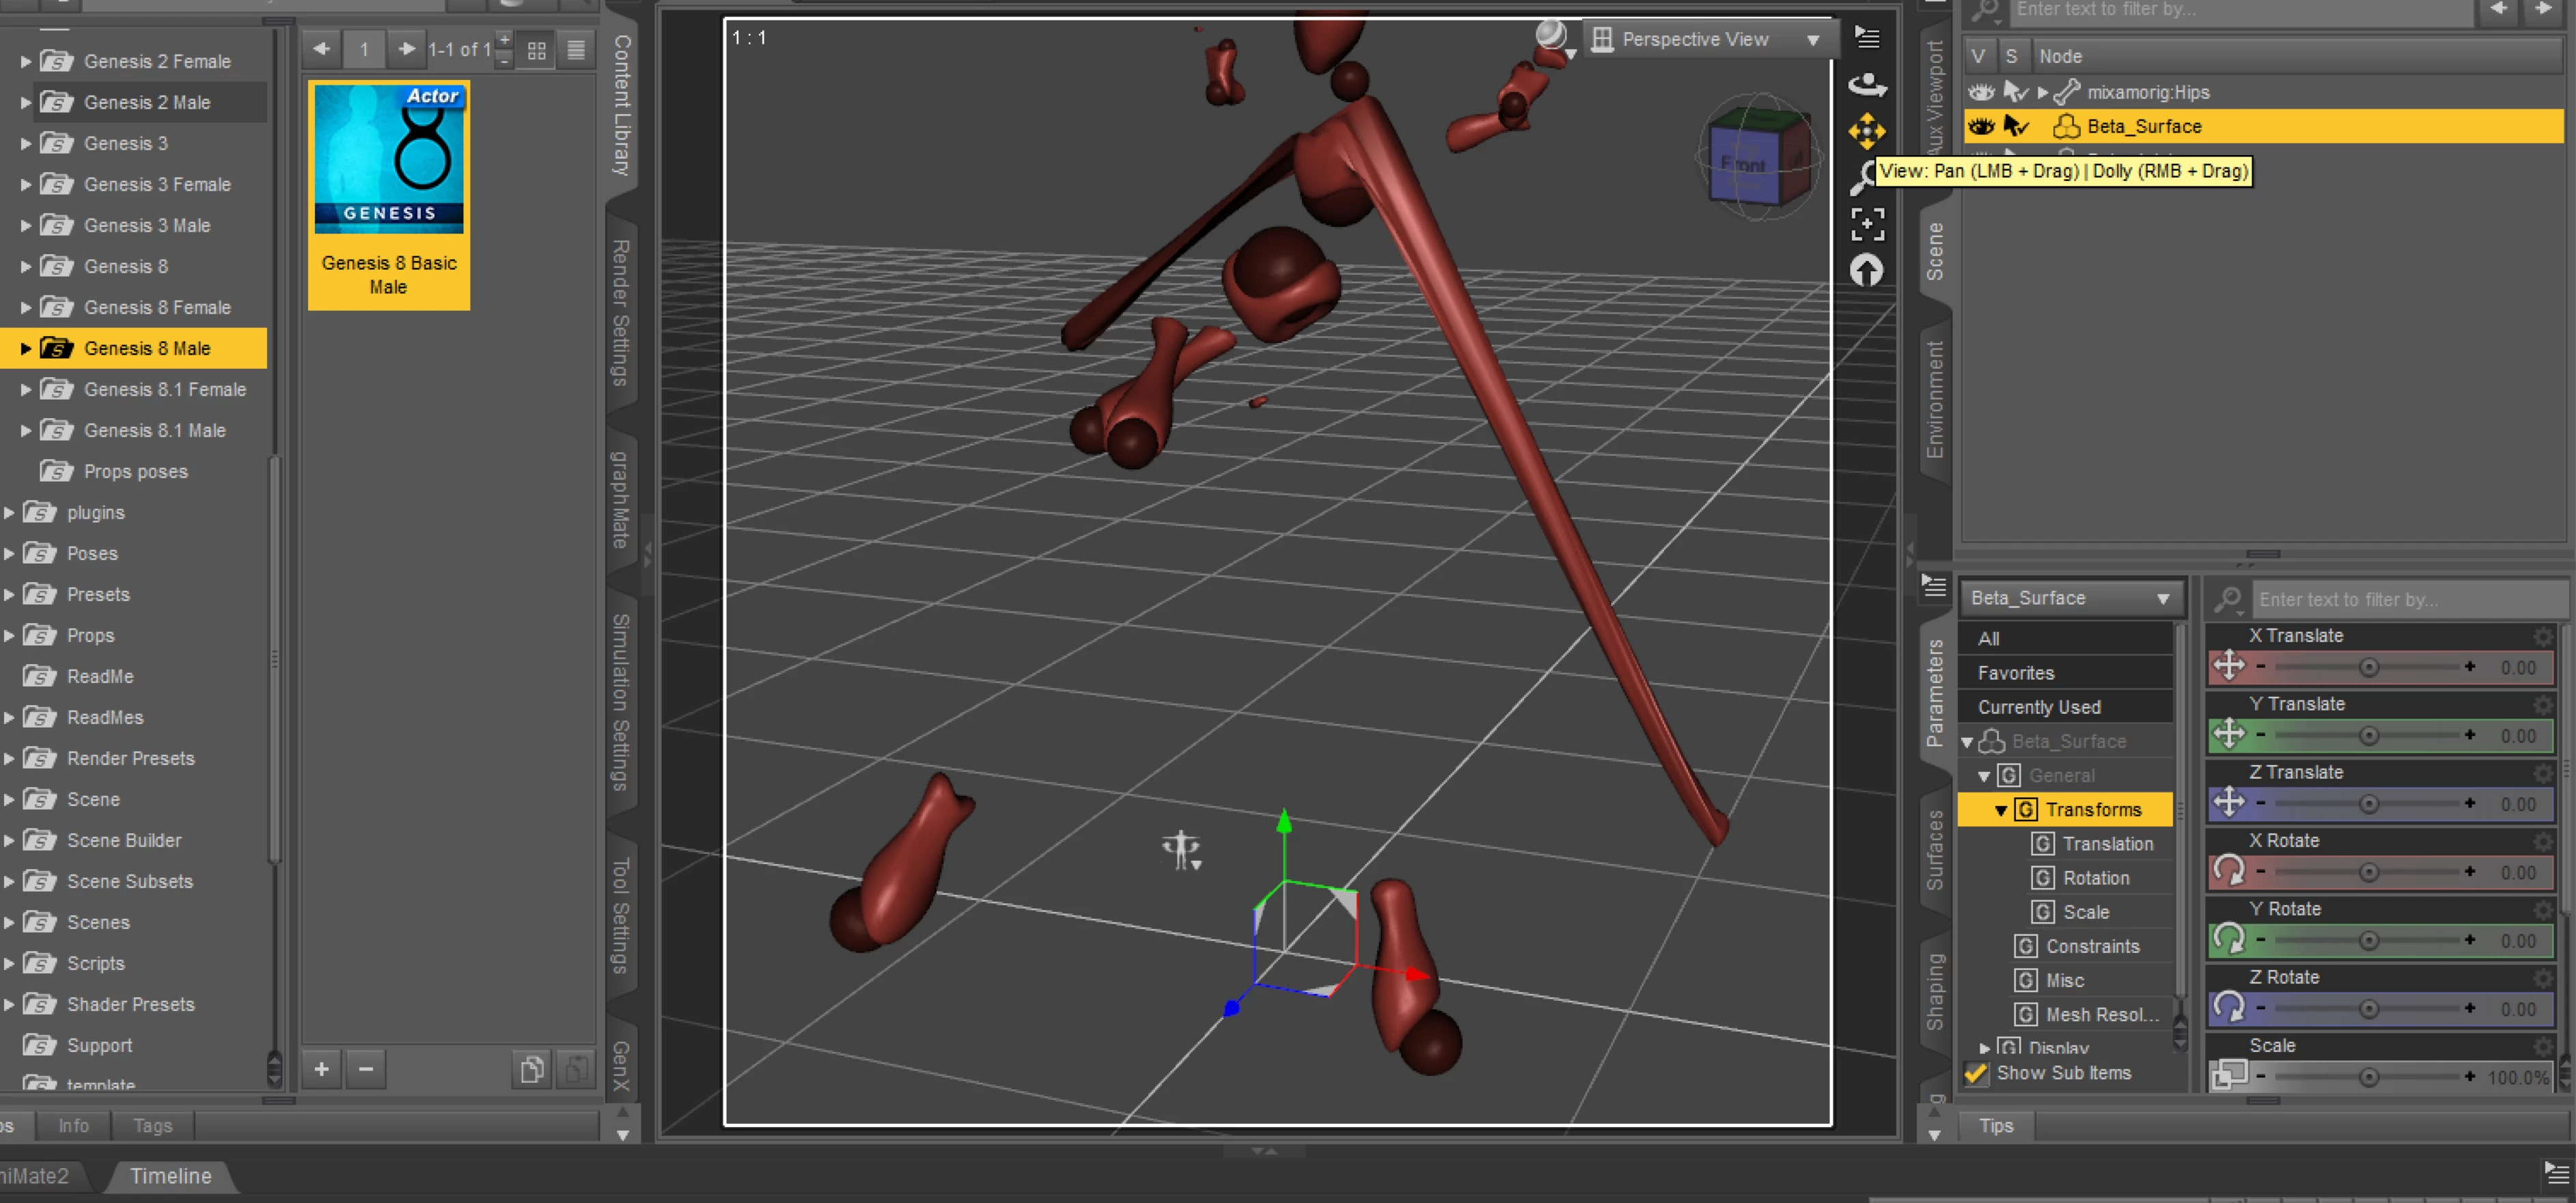The width and height of the screenshot is (2576, 1203).
Task: Select the Currently Used parameter filter
Action: [2039, 707]
